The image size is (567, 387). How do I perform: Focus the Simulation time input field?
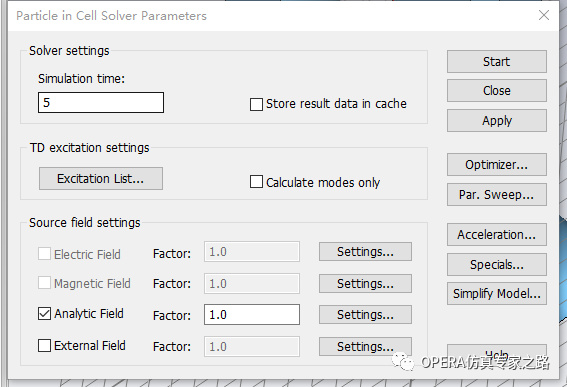click(x=101, y=102)
